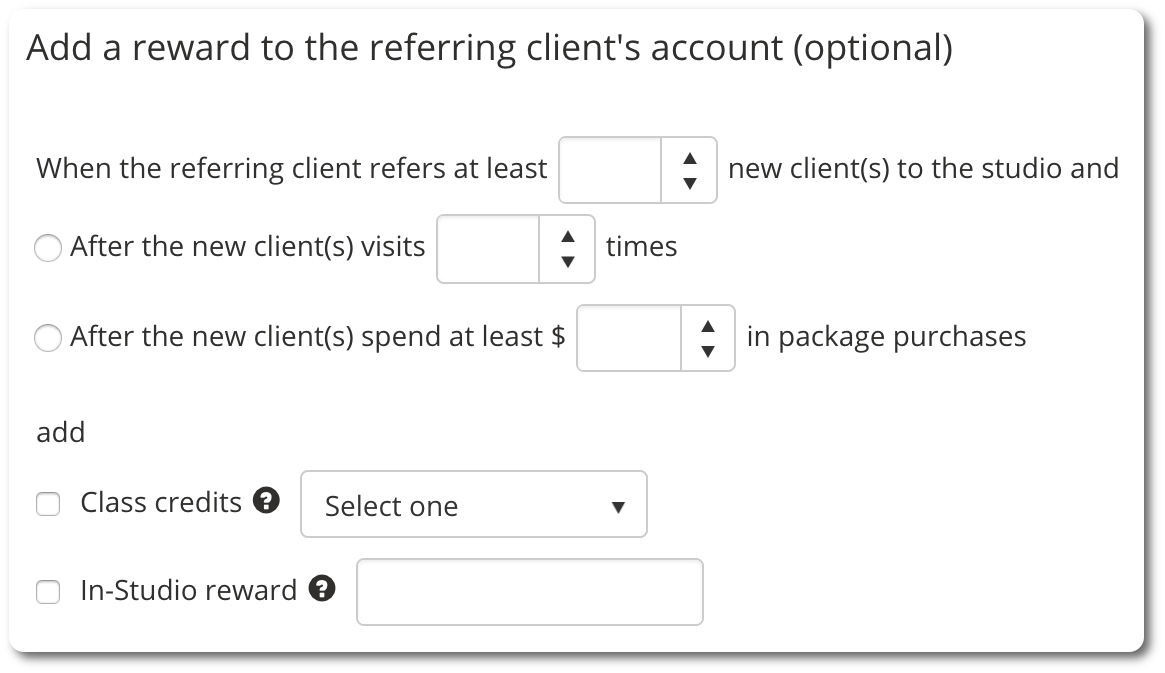
Task: Decrement the new client visits number
Action: 568,261
